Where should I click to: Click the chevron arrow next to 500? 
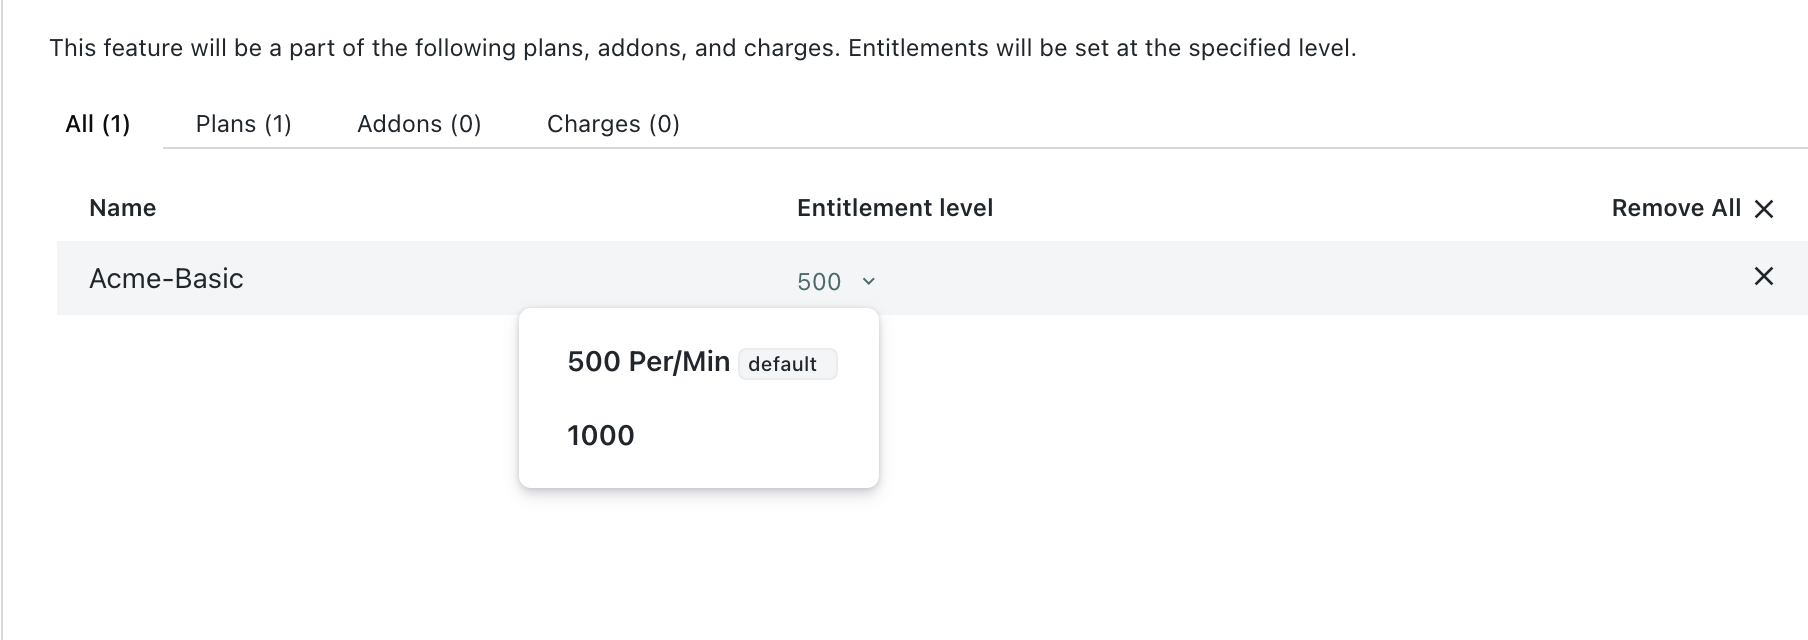[868, 282]
